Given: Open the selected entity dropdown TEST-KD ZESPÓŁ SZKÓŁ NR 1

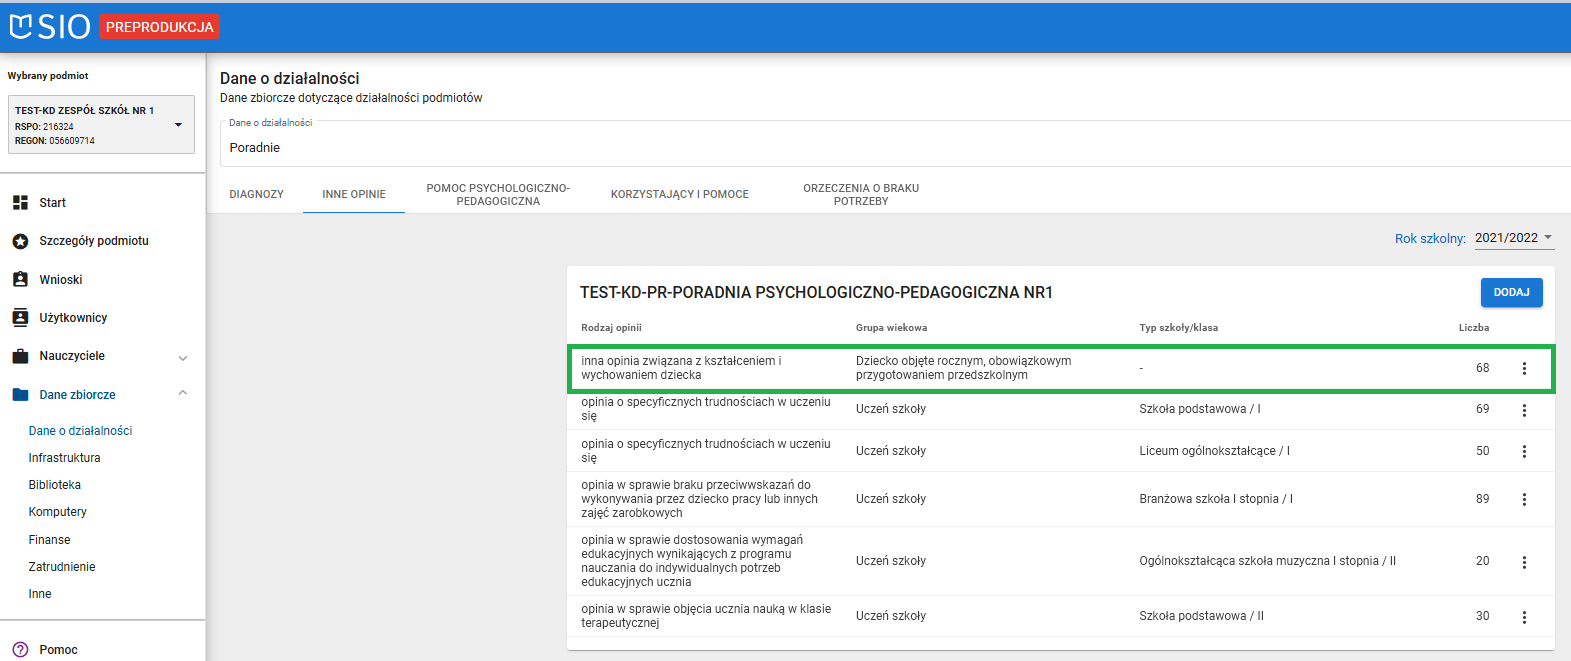Looking at the screenshot, I should (101, 125).
